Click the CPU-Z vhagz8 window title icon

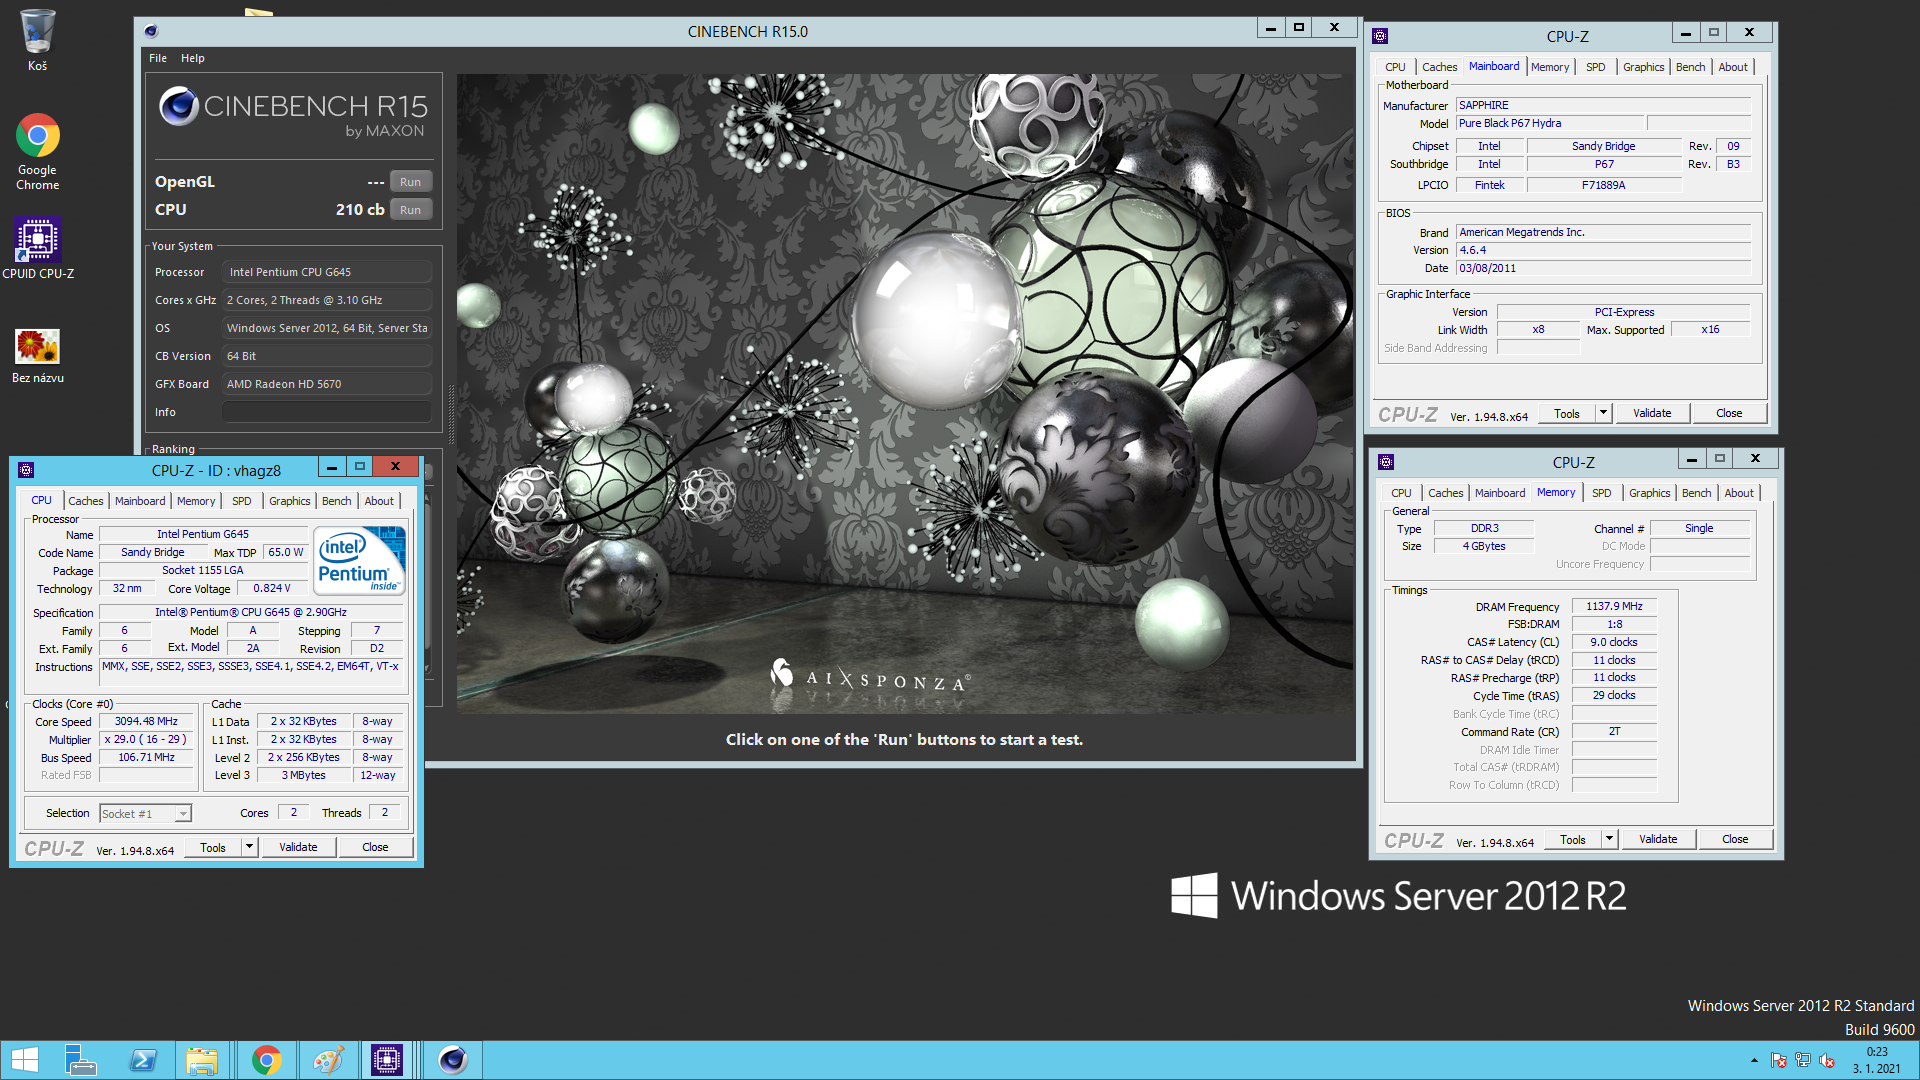coord(26,470)
